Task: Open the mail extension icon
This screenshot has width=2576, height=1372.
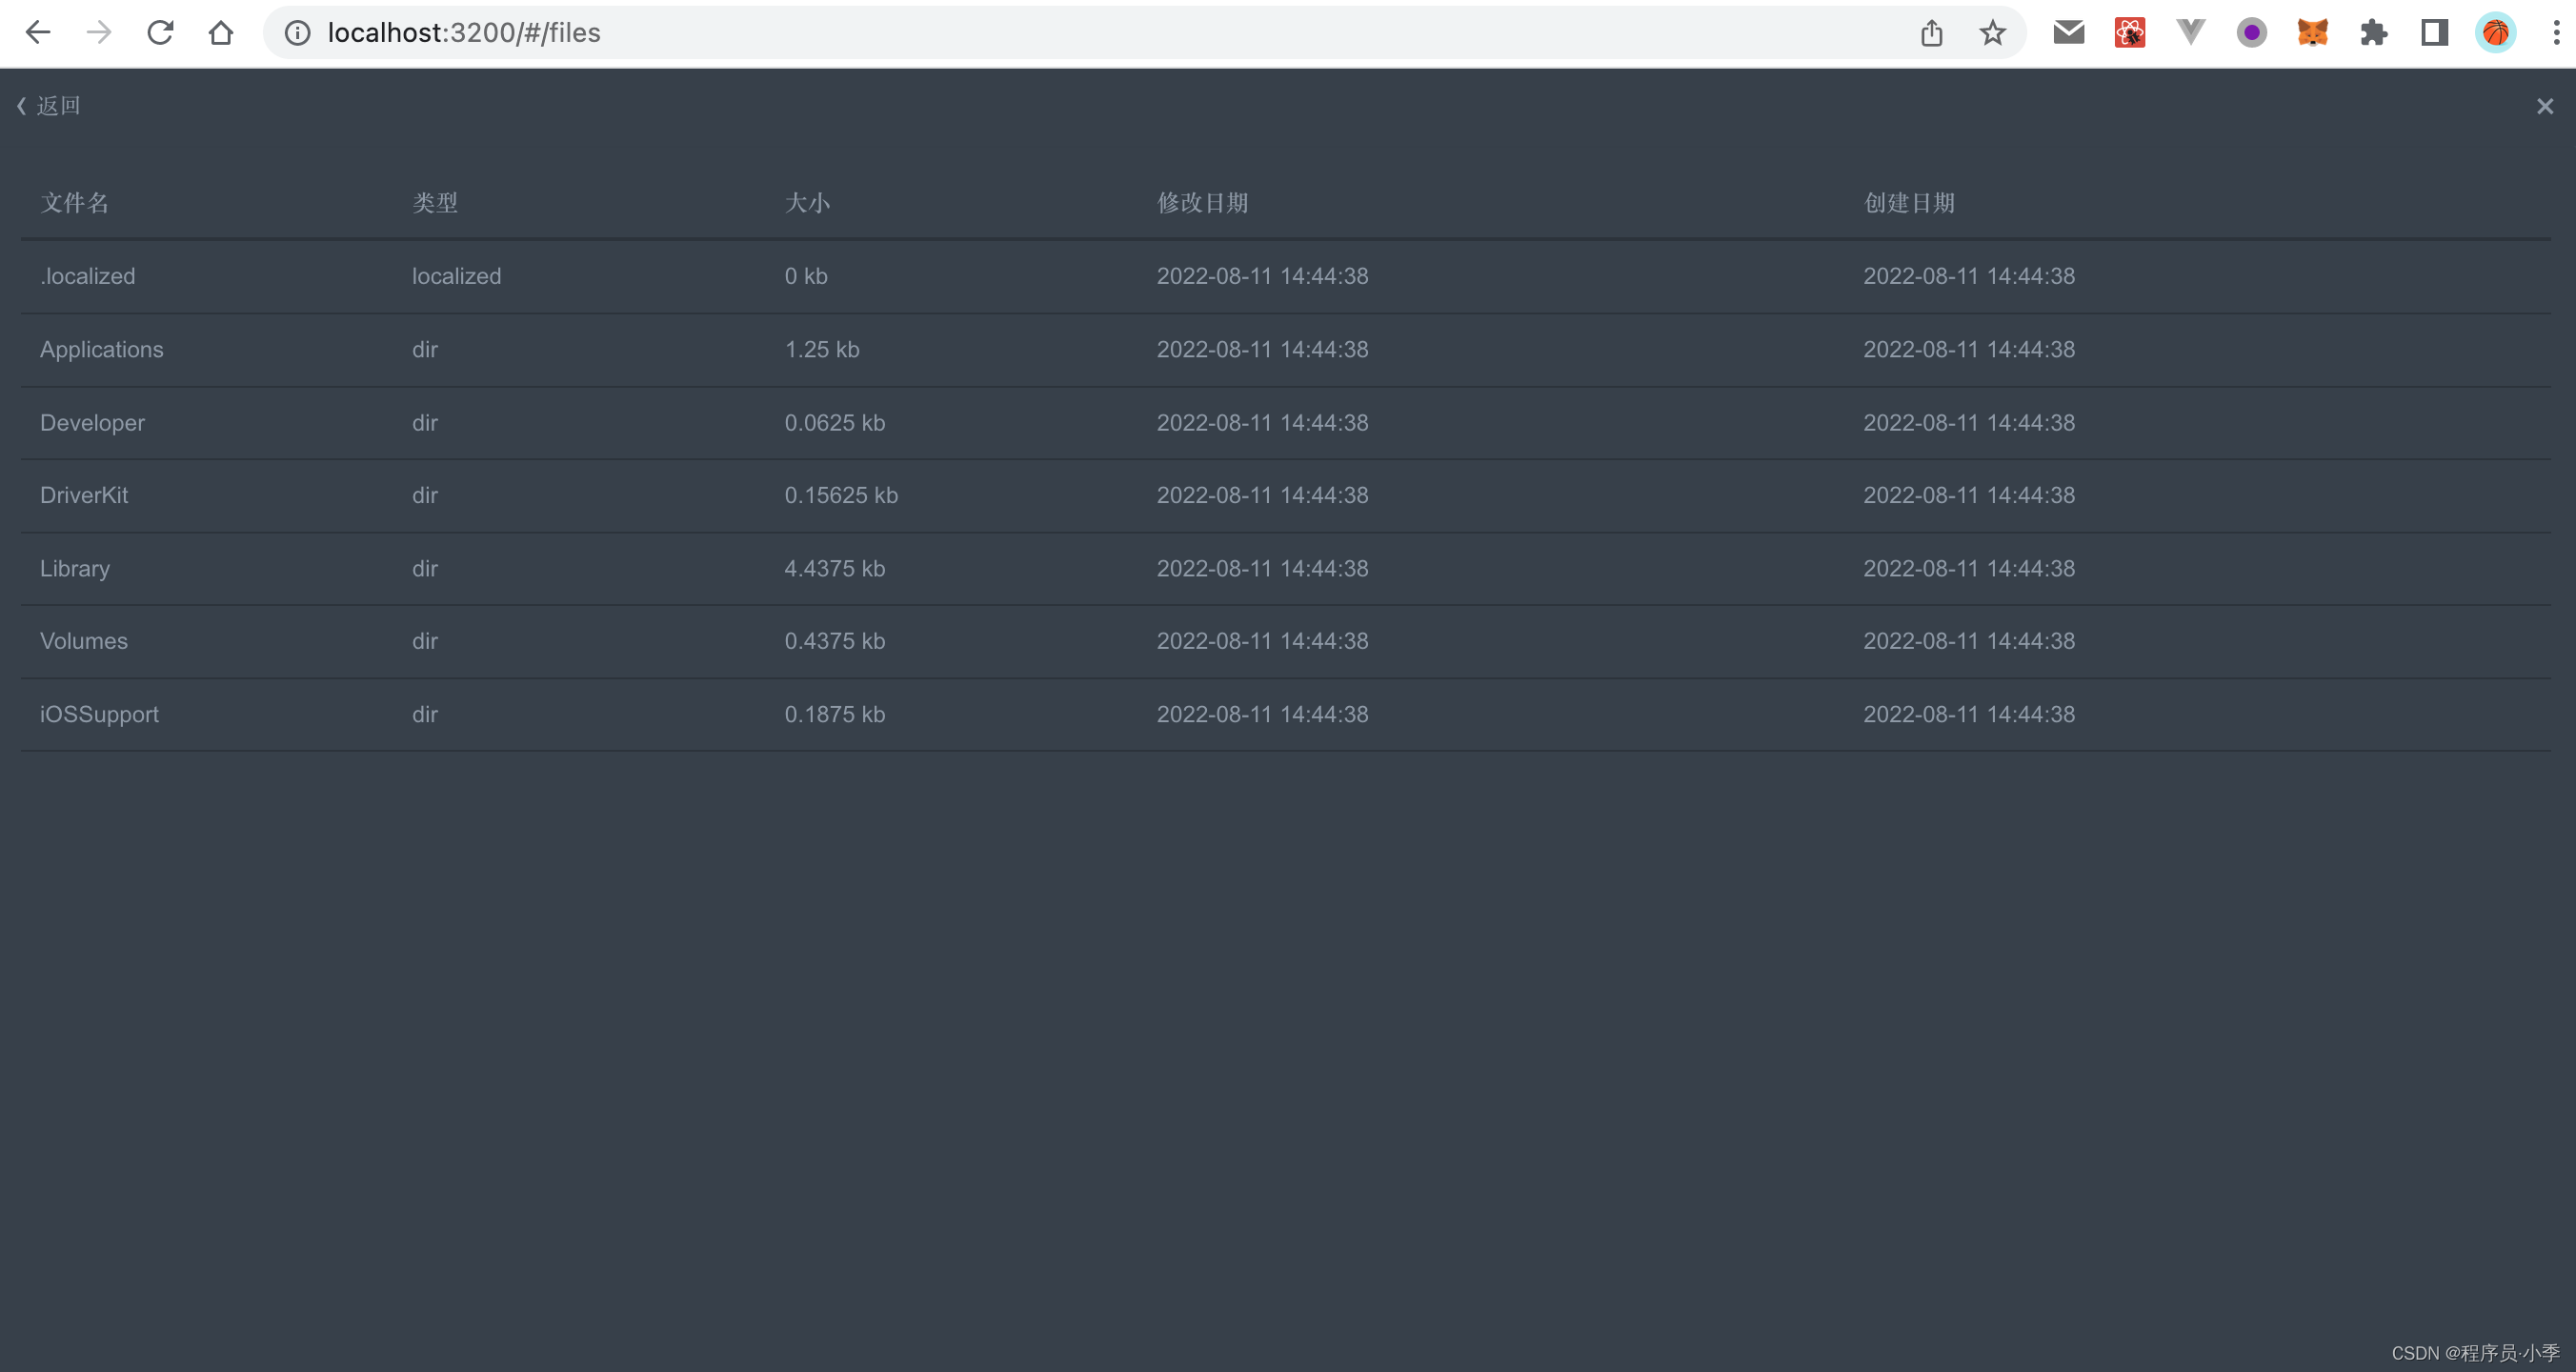Action: (x=2069, y=33)
